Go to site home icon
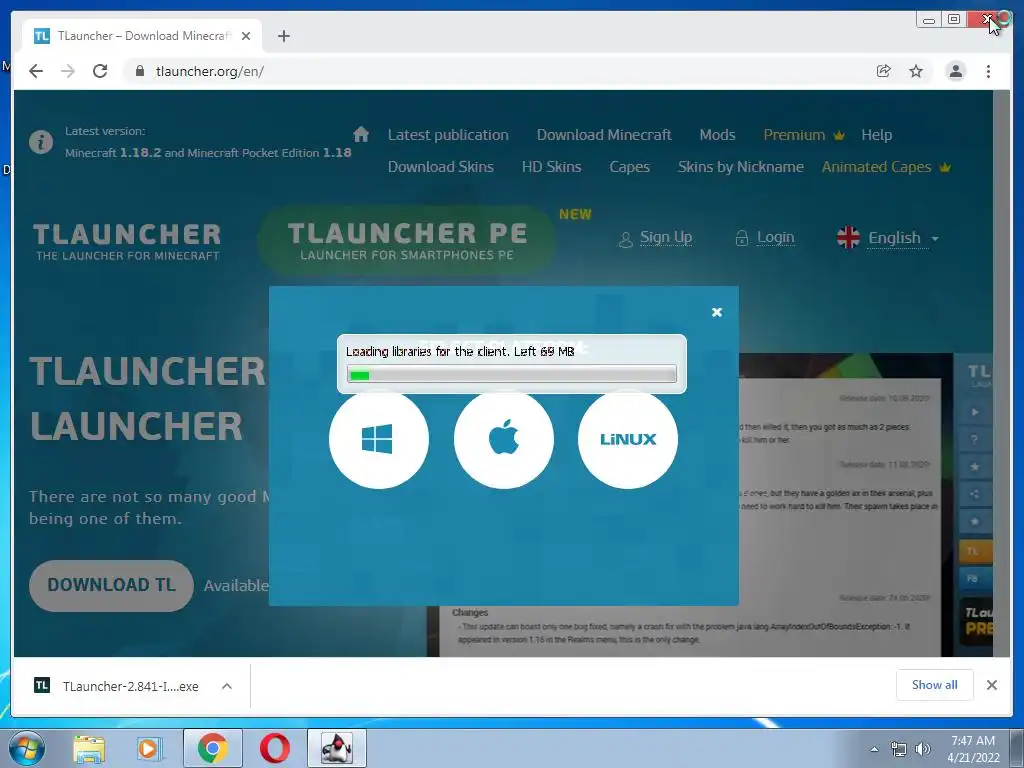 360,135
